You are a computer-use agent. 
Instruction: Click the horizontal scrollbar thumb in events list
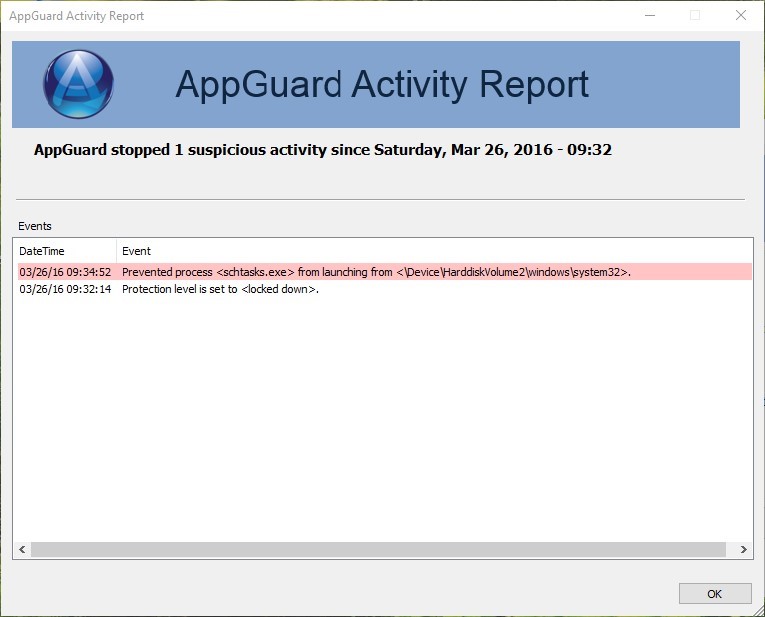(379, 549)
